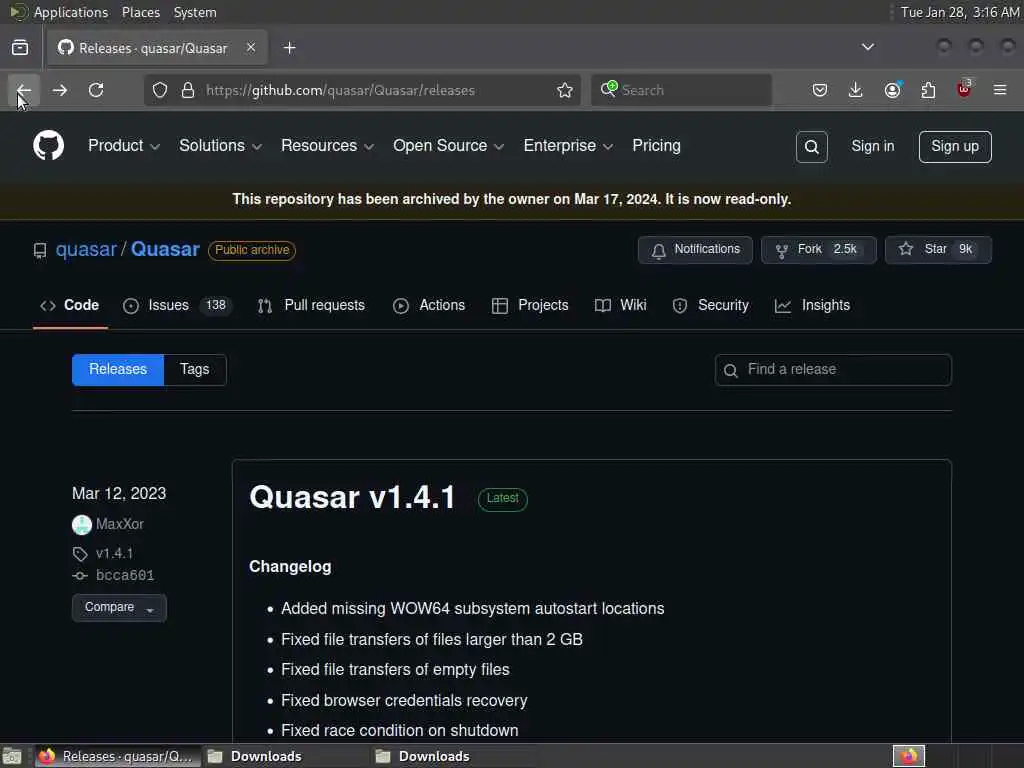Switch to the Issues tab
The height and width of the screenshot is (768, 1024).
point(177,305)
